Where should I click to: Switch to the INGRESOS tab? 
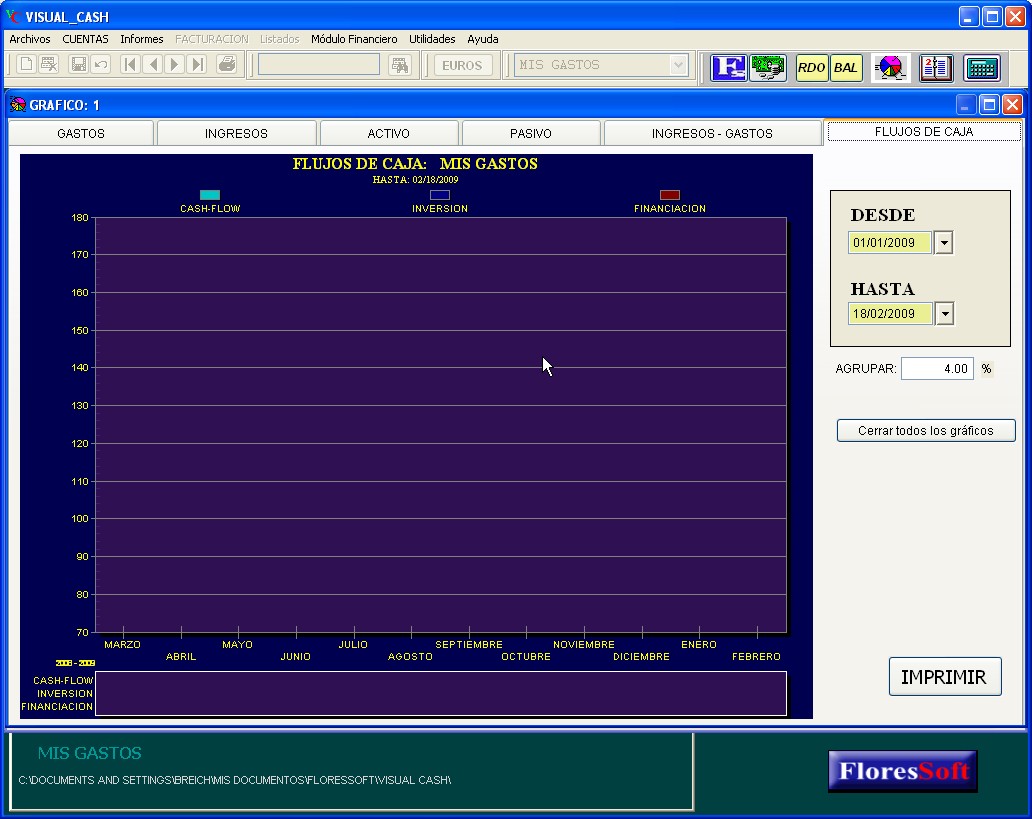pos(236,133)
